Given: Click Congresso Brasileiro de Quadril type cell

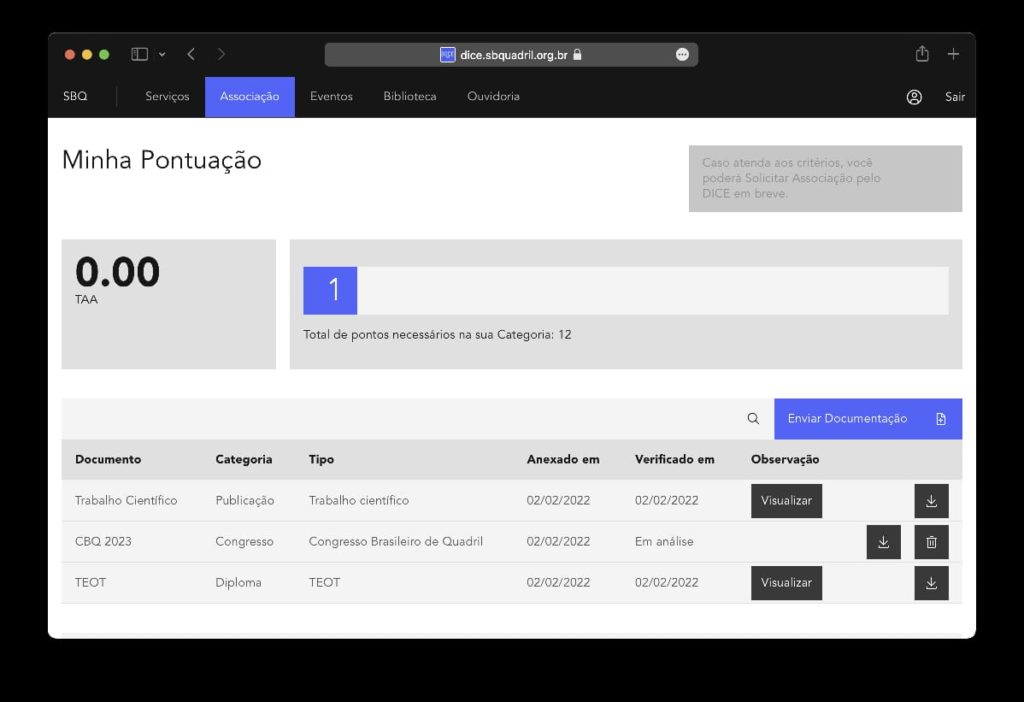Looking at the screenshot, I should pyautogui.click(x=395, y=541).
